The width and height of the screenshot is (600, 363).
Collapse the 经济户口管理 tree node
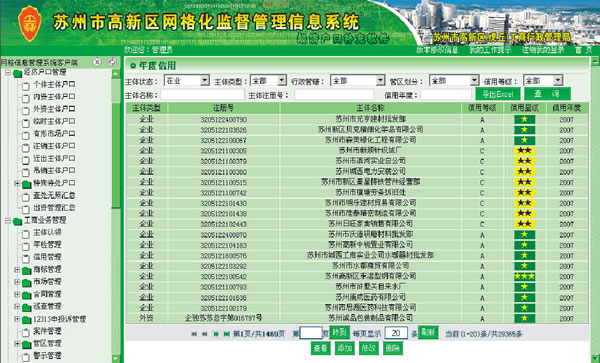coord(8,72)
